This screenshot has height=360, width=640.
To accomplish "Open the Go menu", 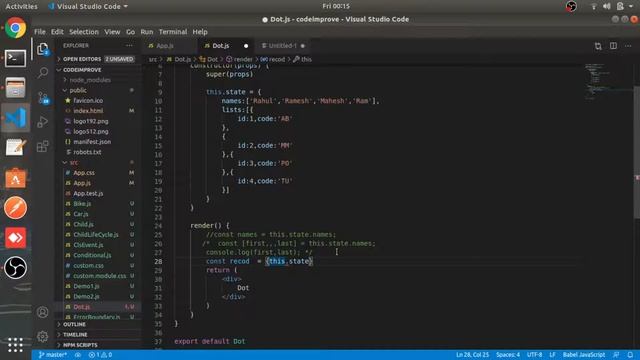I will 130,32.
